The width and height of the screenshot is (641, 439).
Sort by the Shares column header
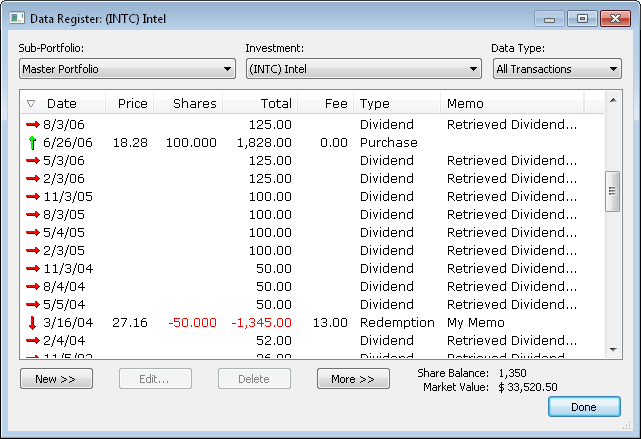click(x=193, y=104)
